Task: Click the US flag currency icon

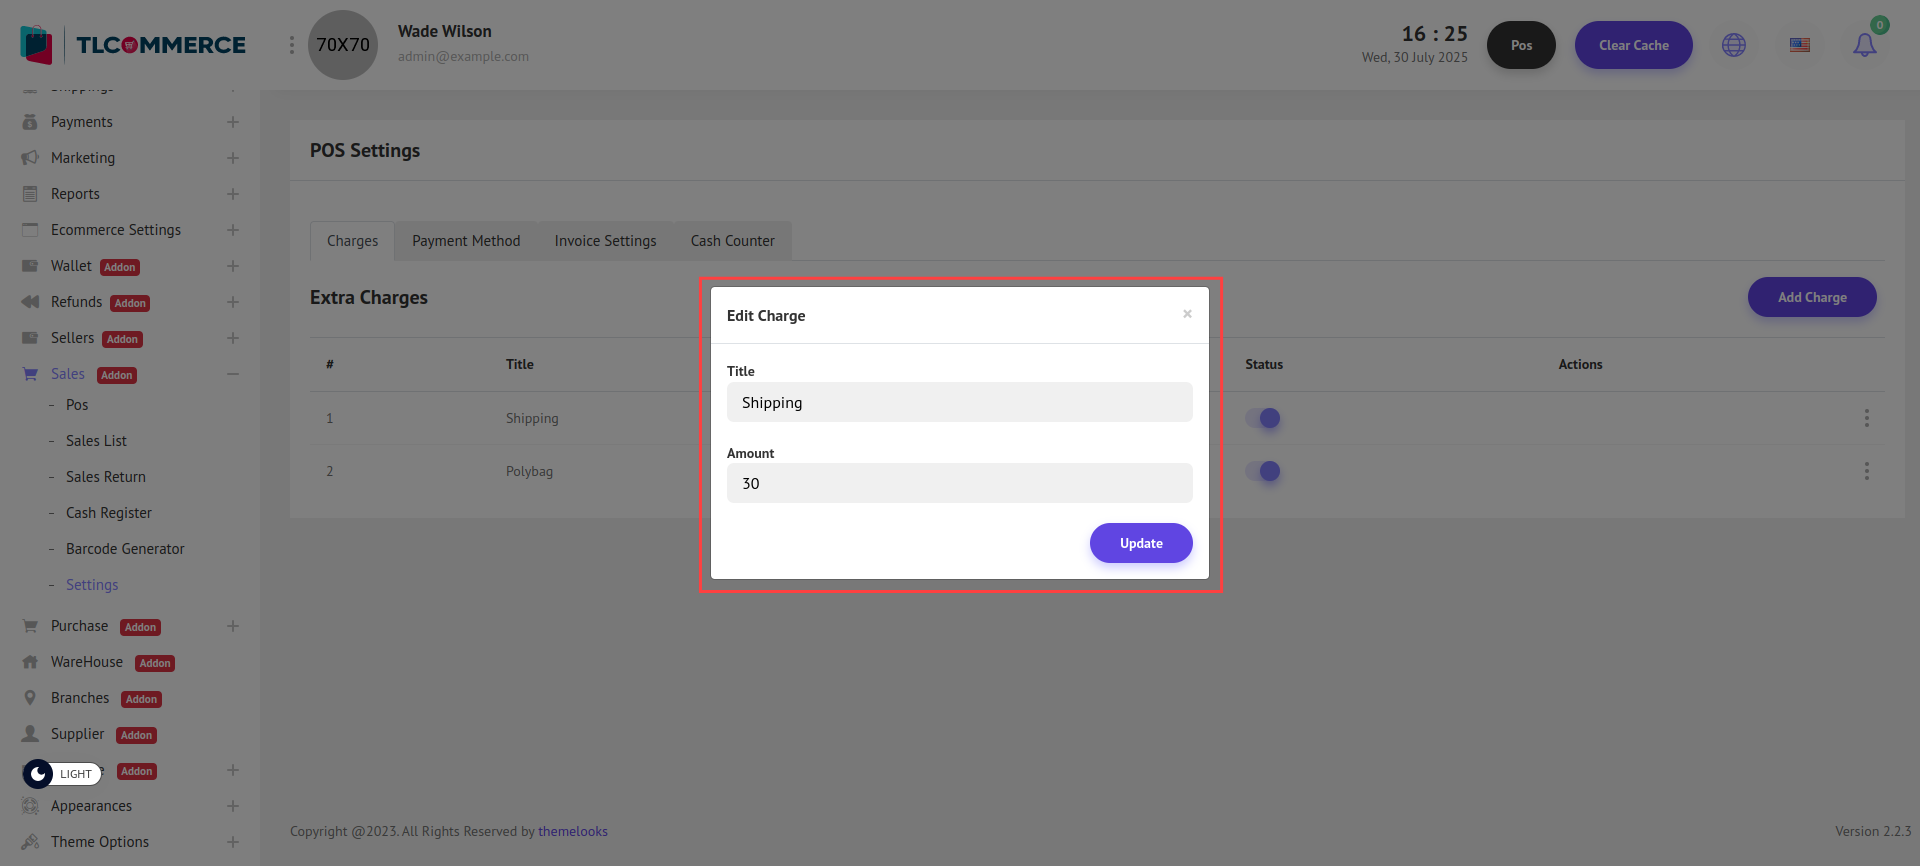Action: (x=1800, y=45)
